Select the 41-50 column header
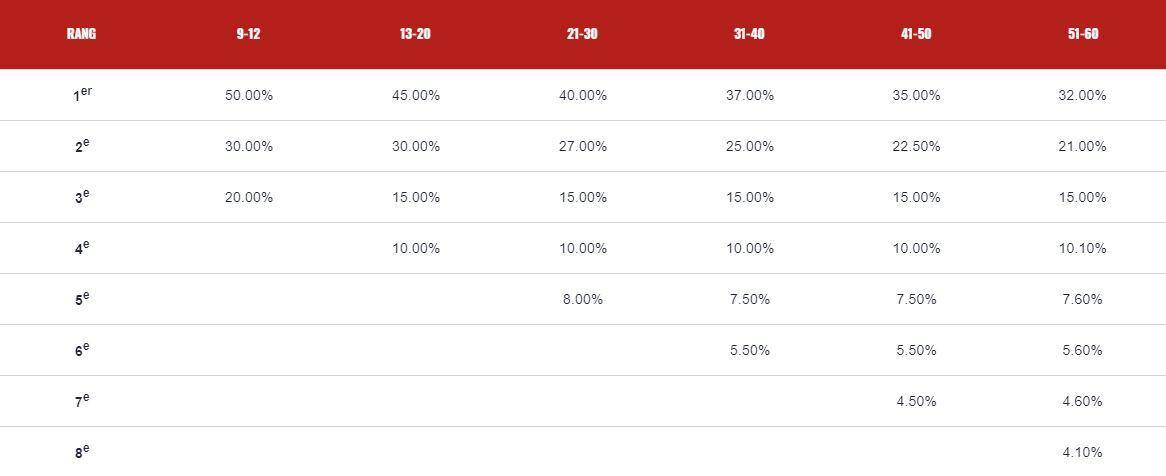Viewport: 1166px width, 476px height. click(916, 34)
